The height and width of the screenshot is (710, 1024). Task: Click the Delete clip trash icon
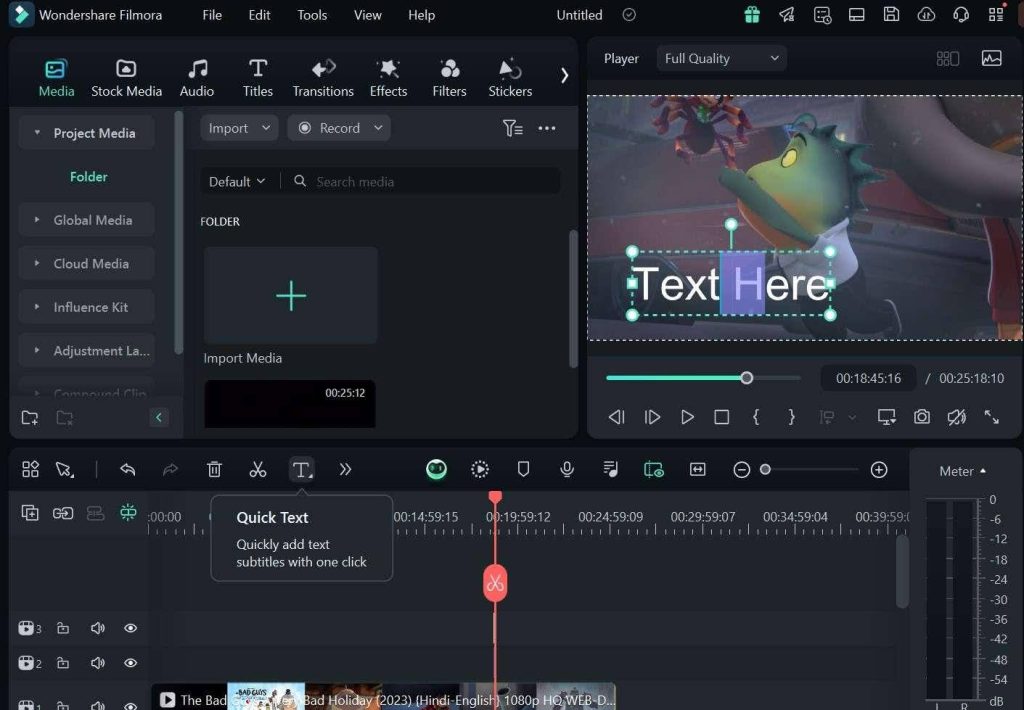tap(214, 469)
